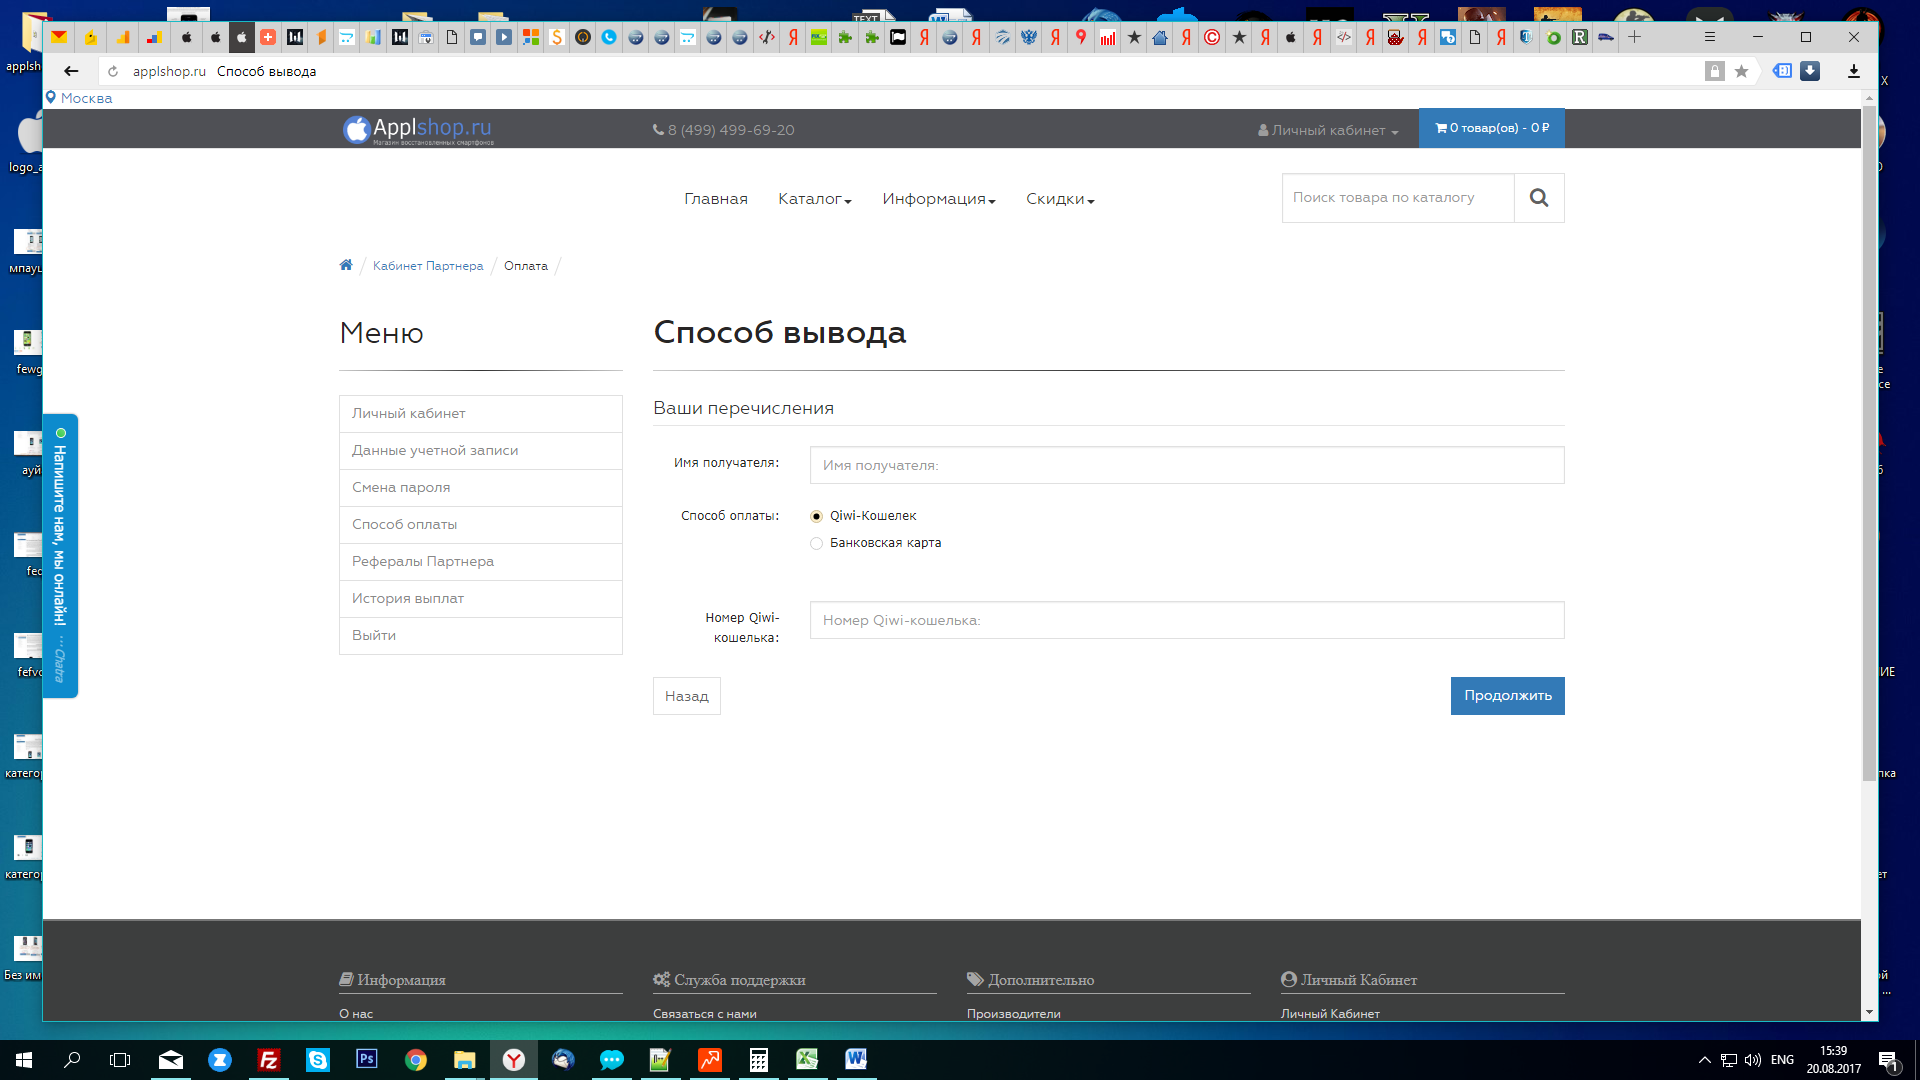Focus the Имя получателя input field
The image size is (1920, 1080).
1186,465
